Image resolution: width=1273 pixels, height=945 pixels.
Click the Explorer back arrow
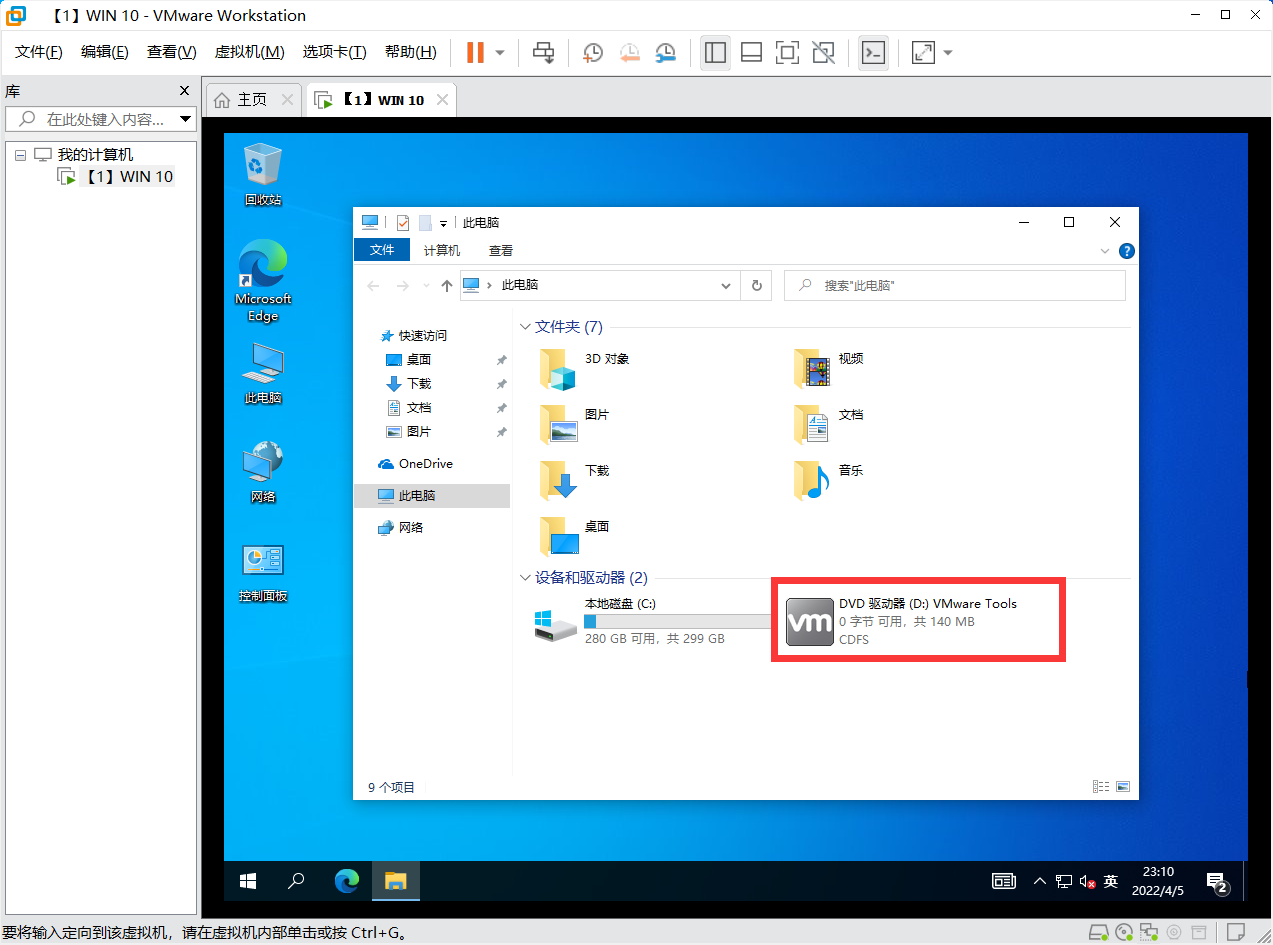(x=373, y=286)
